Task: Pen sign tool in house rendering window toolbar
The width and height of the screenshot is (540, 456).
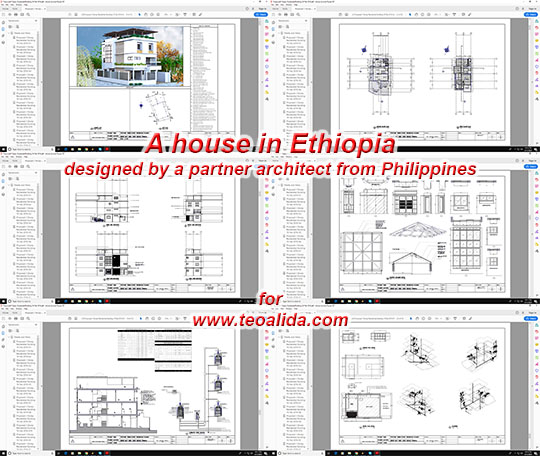Action: pyautogui.click(x=200, y=14)
